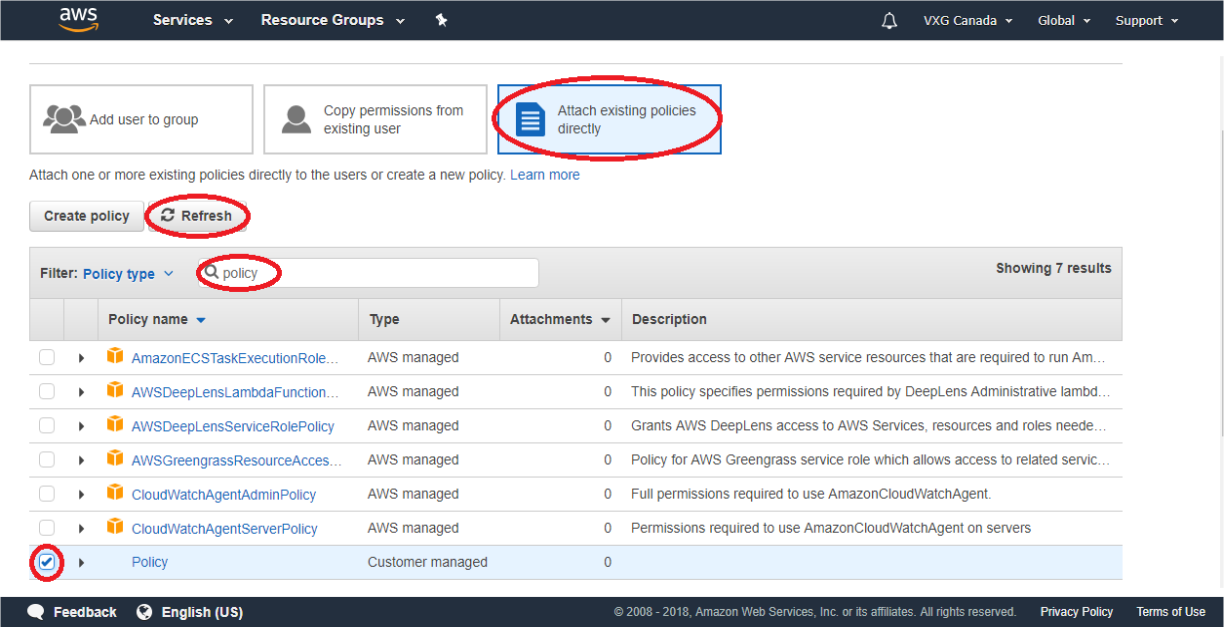Screen dimensions: 1226x627
Task: Expand the CloudWatchAgentServerPolicy row arrow
Action: click(x=81, y=528)
